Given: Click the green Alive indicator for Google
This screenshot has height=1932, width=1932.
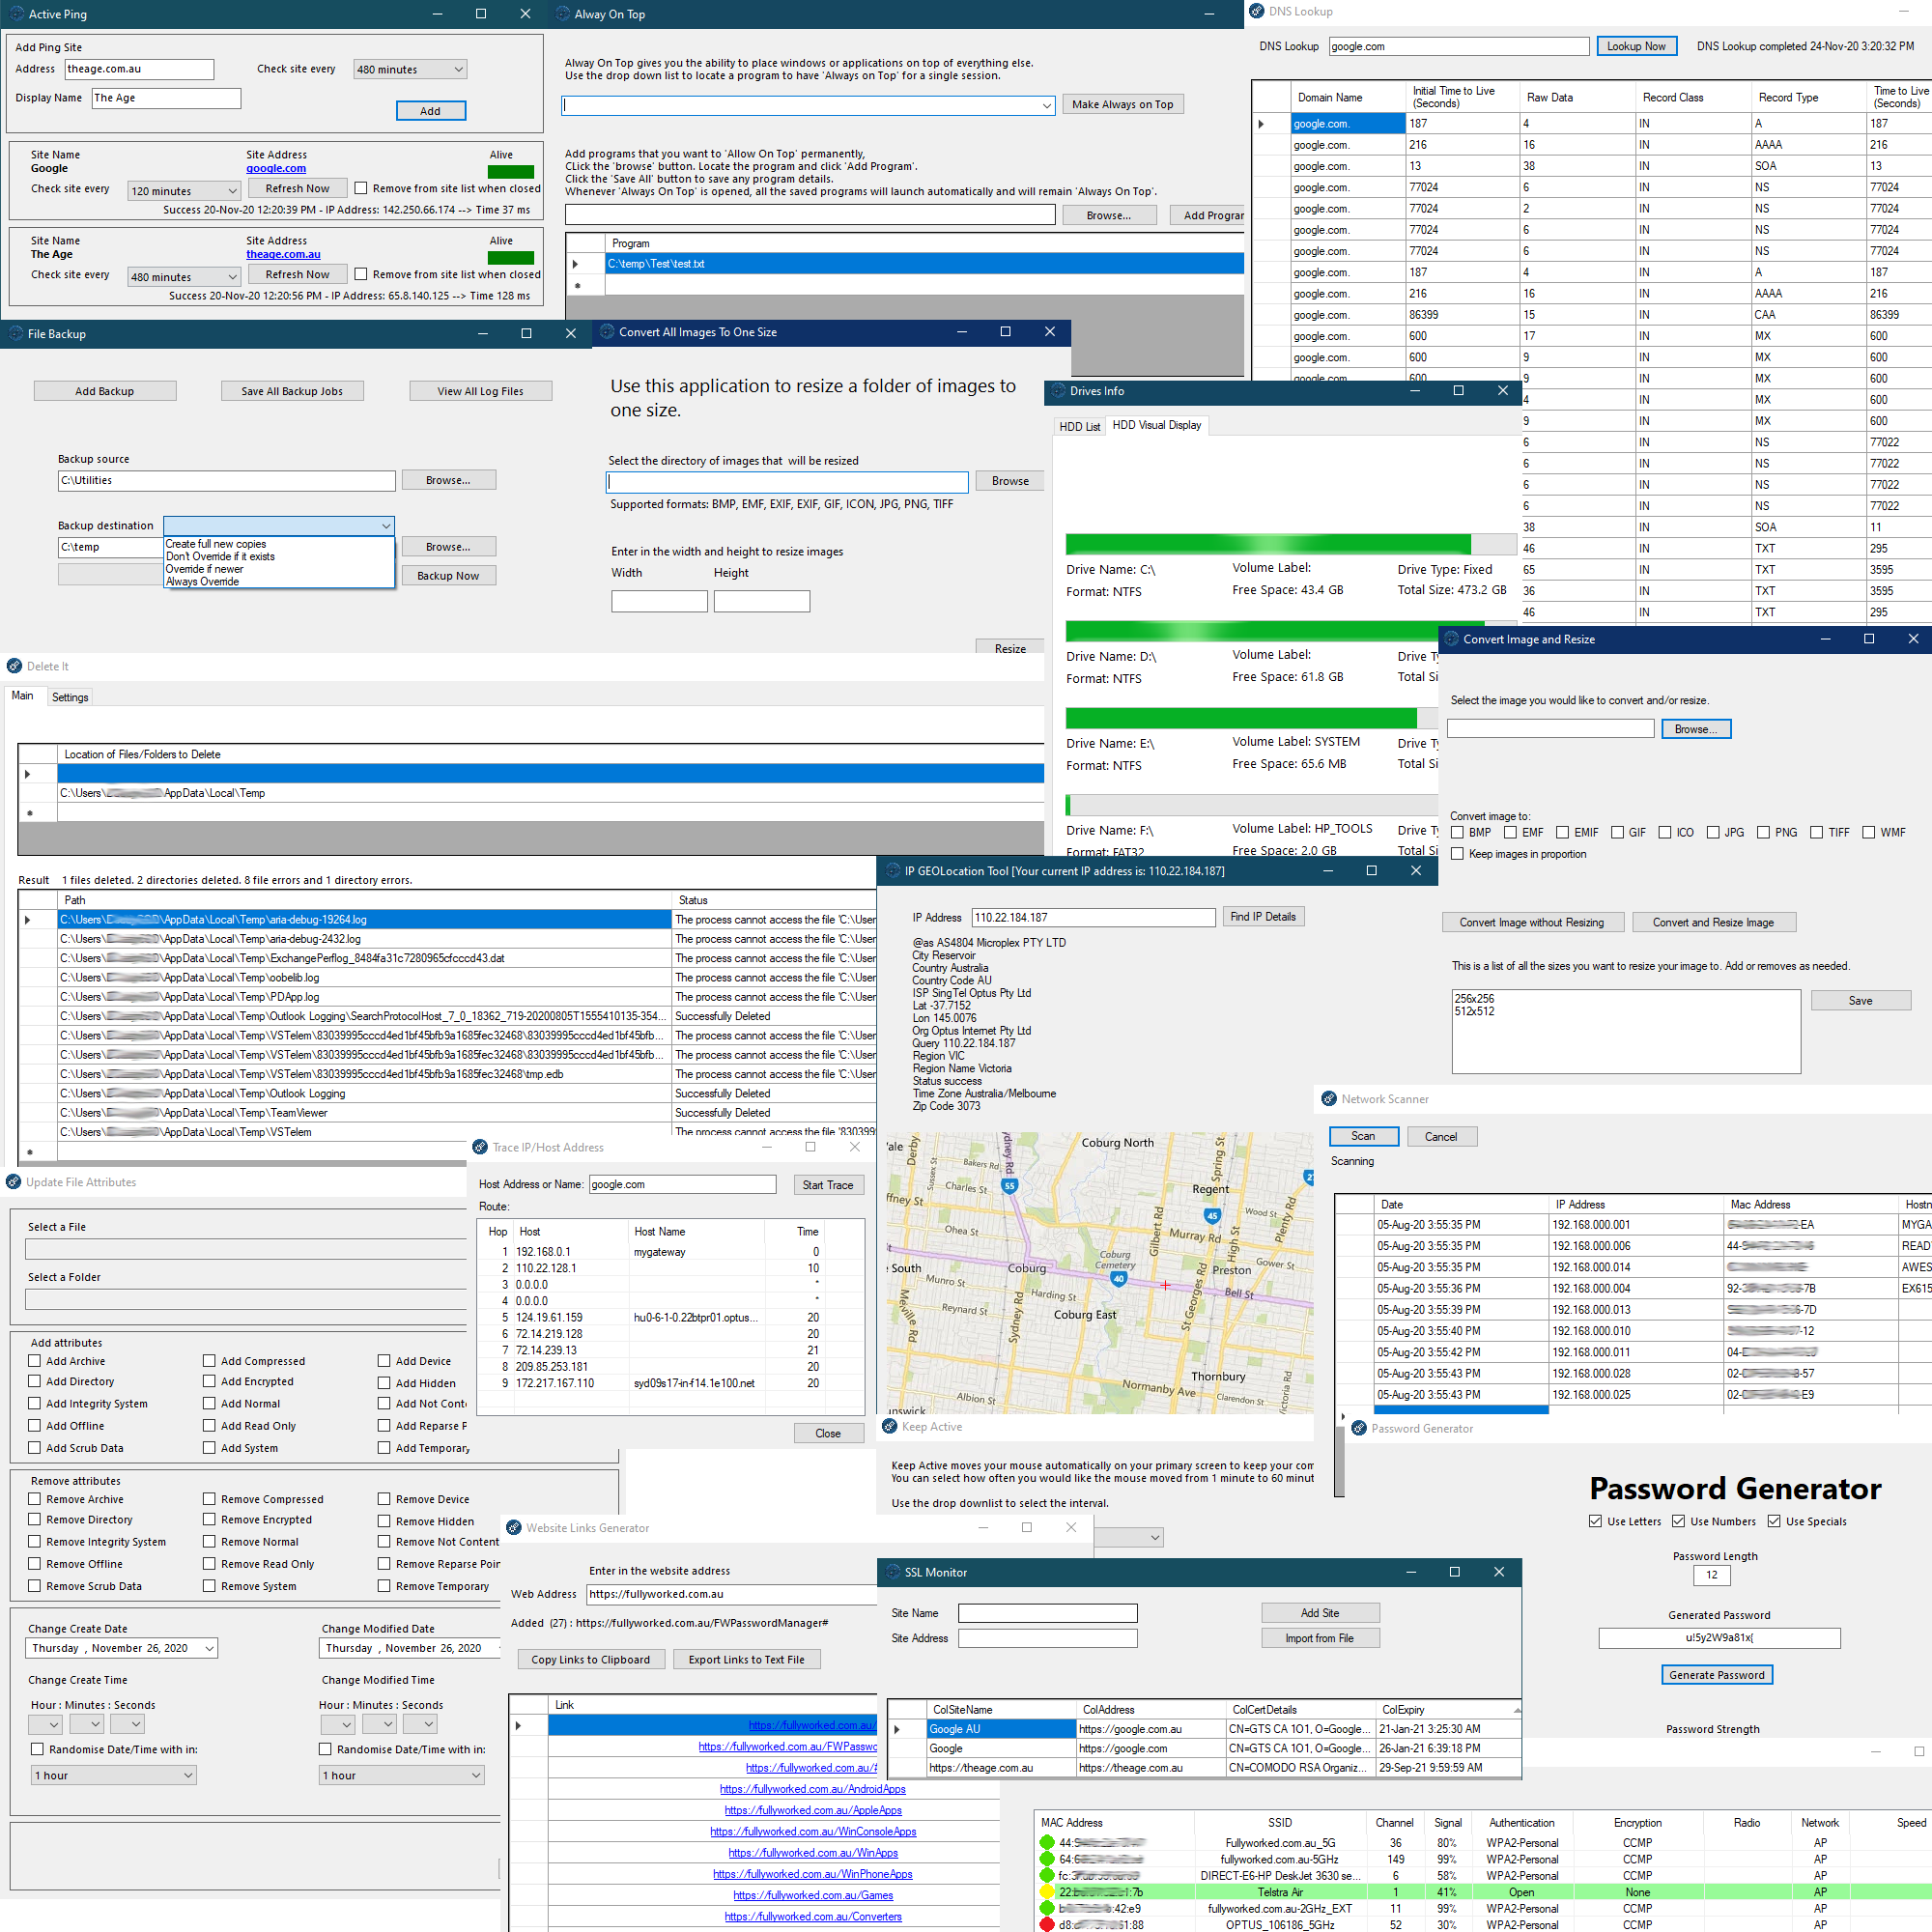Looking at the screenshot, I should (x=510, y=171).
